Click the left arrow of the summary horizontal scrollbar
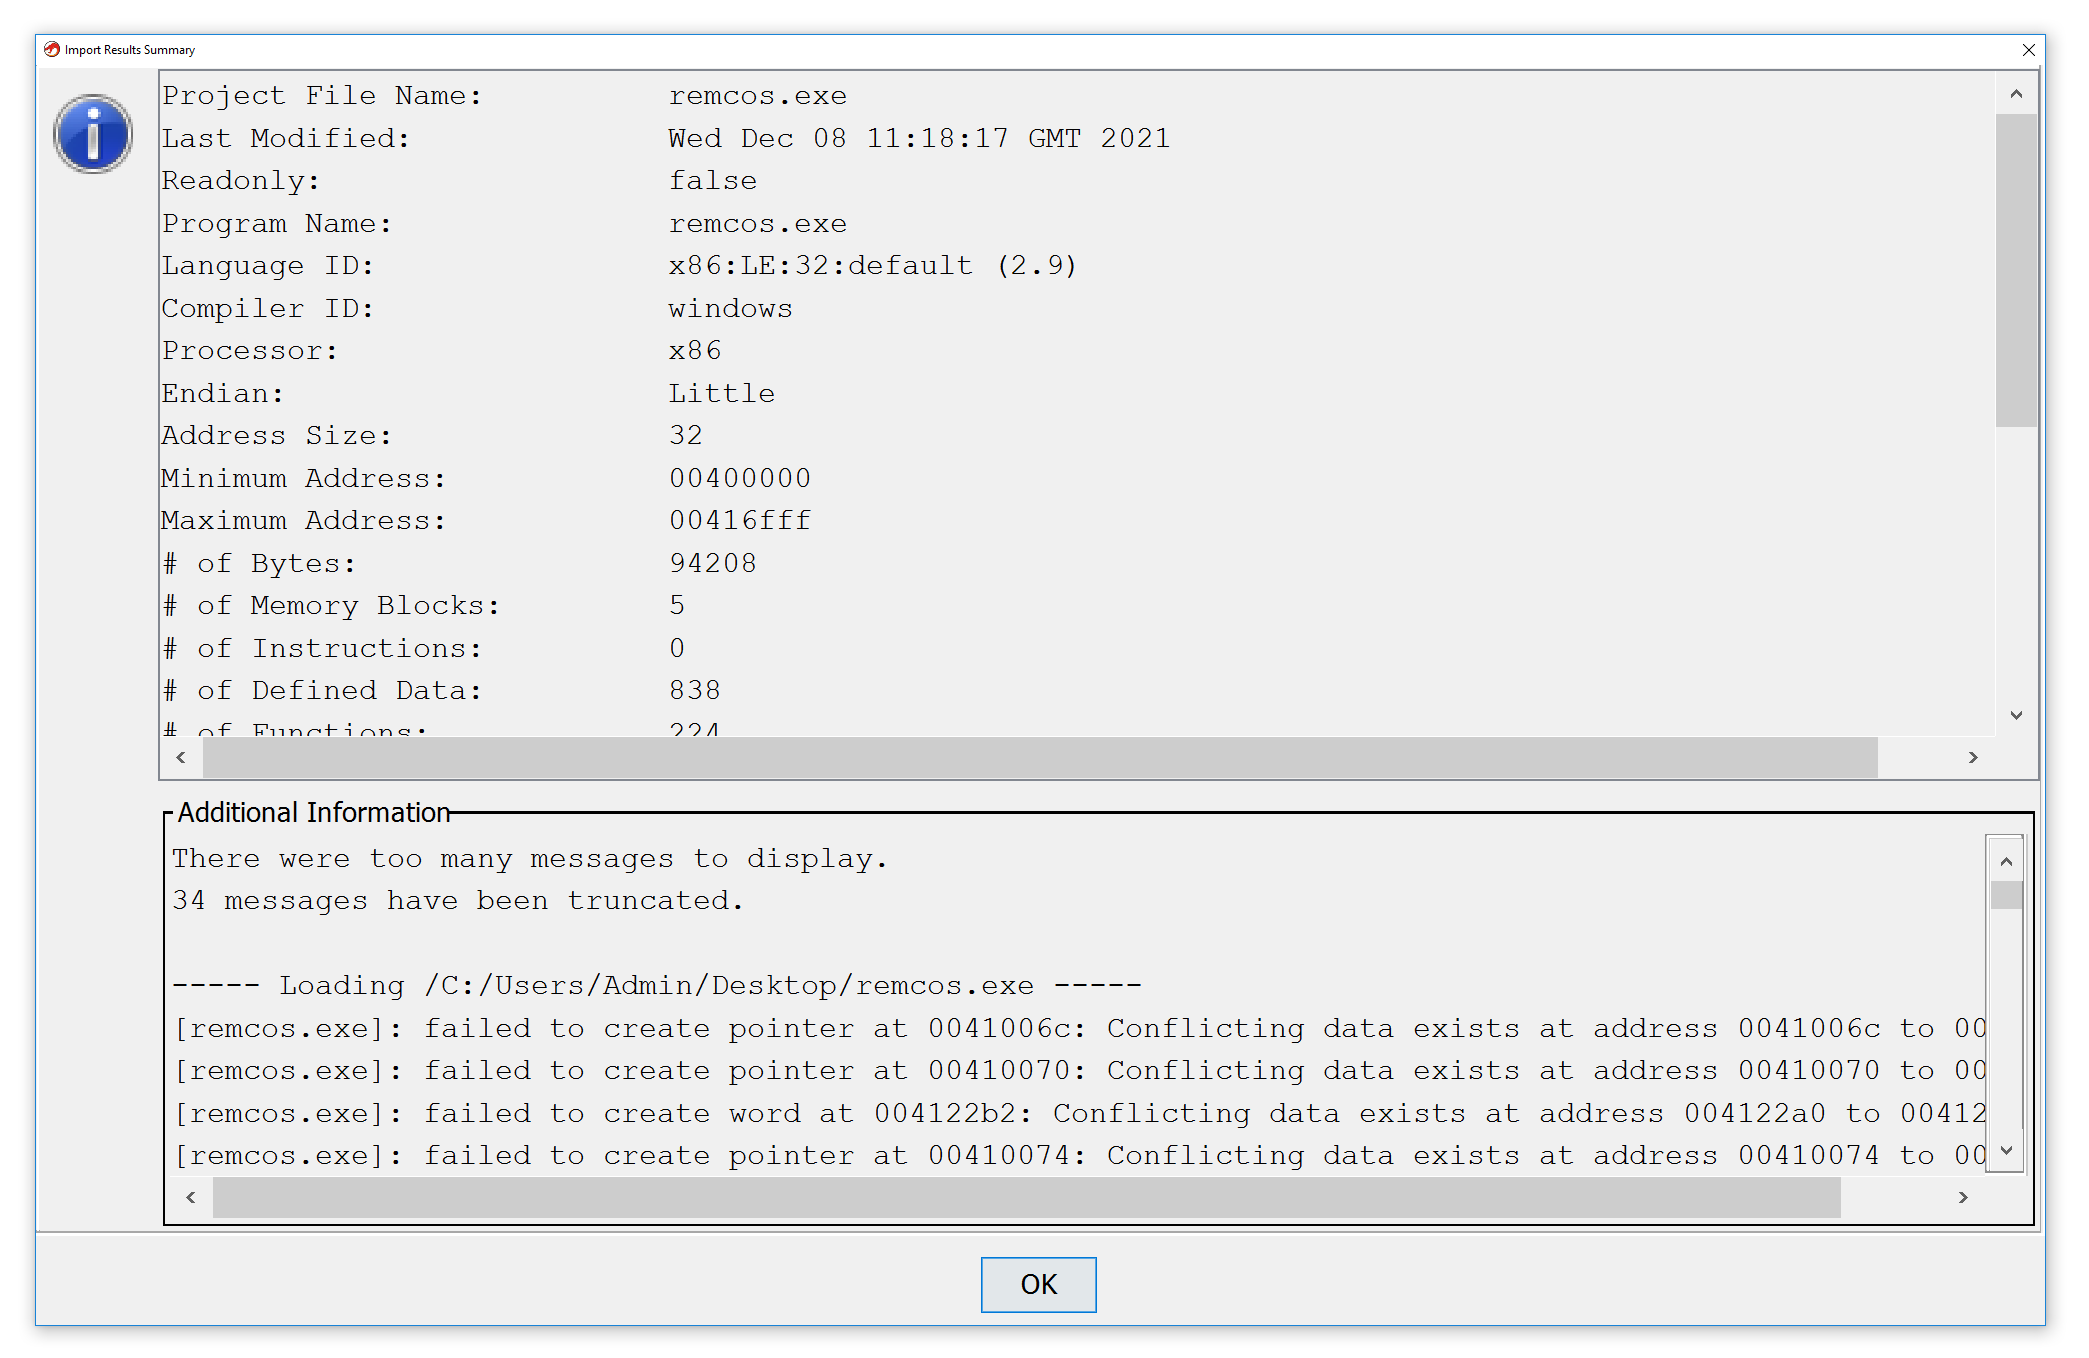Screen dimensions: 2089x1358 181,758
